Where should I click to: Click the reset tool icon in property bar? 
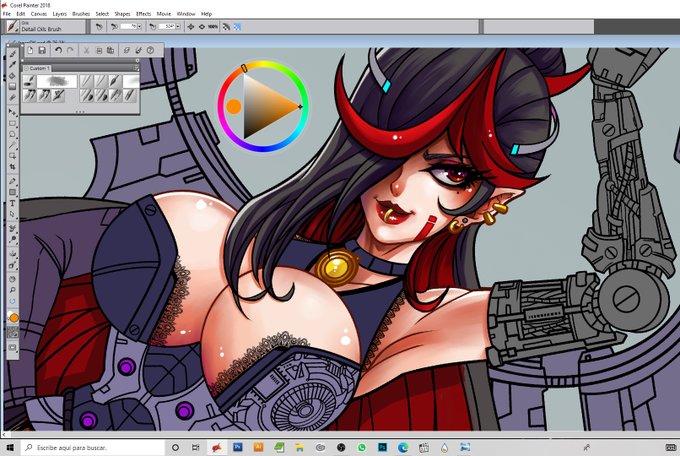[x=99, y=26]
